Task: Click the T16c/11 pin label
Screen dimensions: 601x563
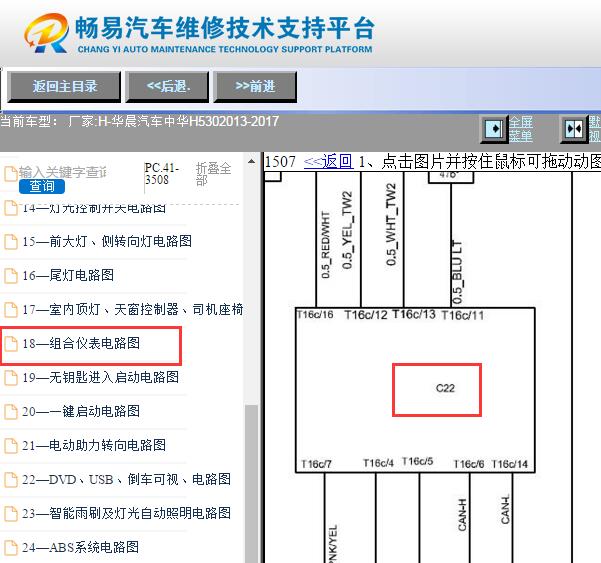Action: (x=463, y=315)
